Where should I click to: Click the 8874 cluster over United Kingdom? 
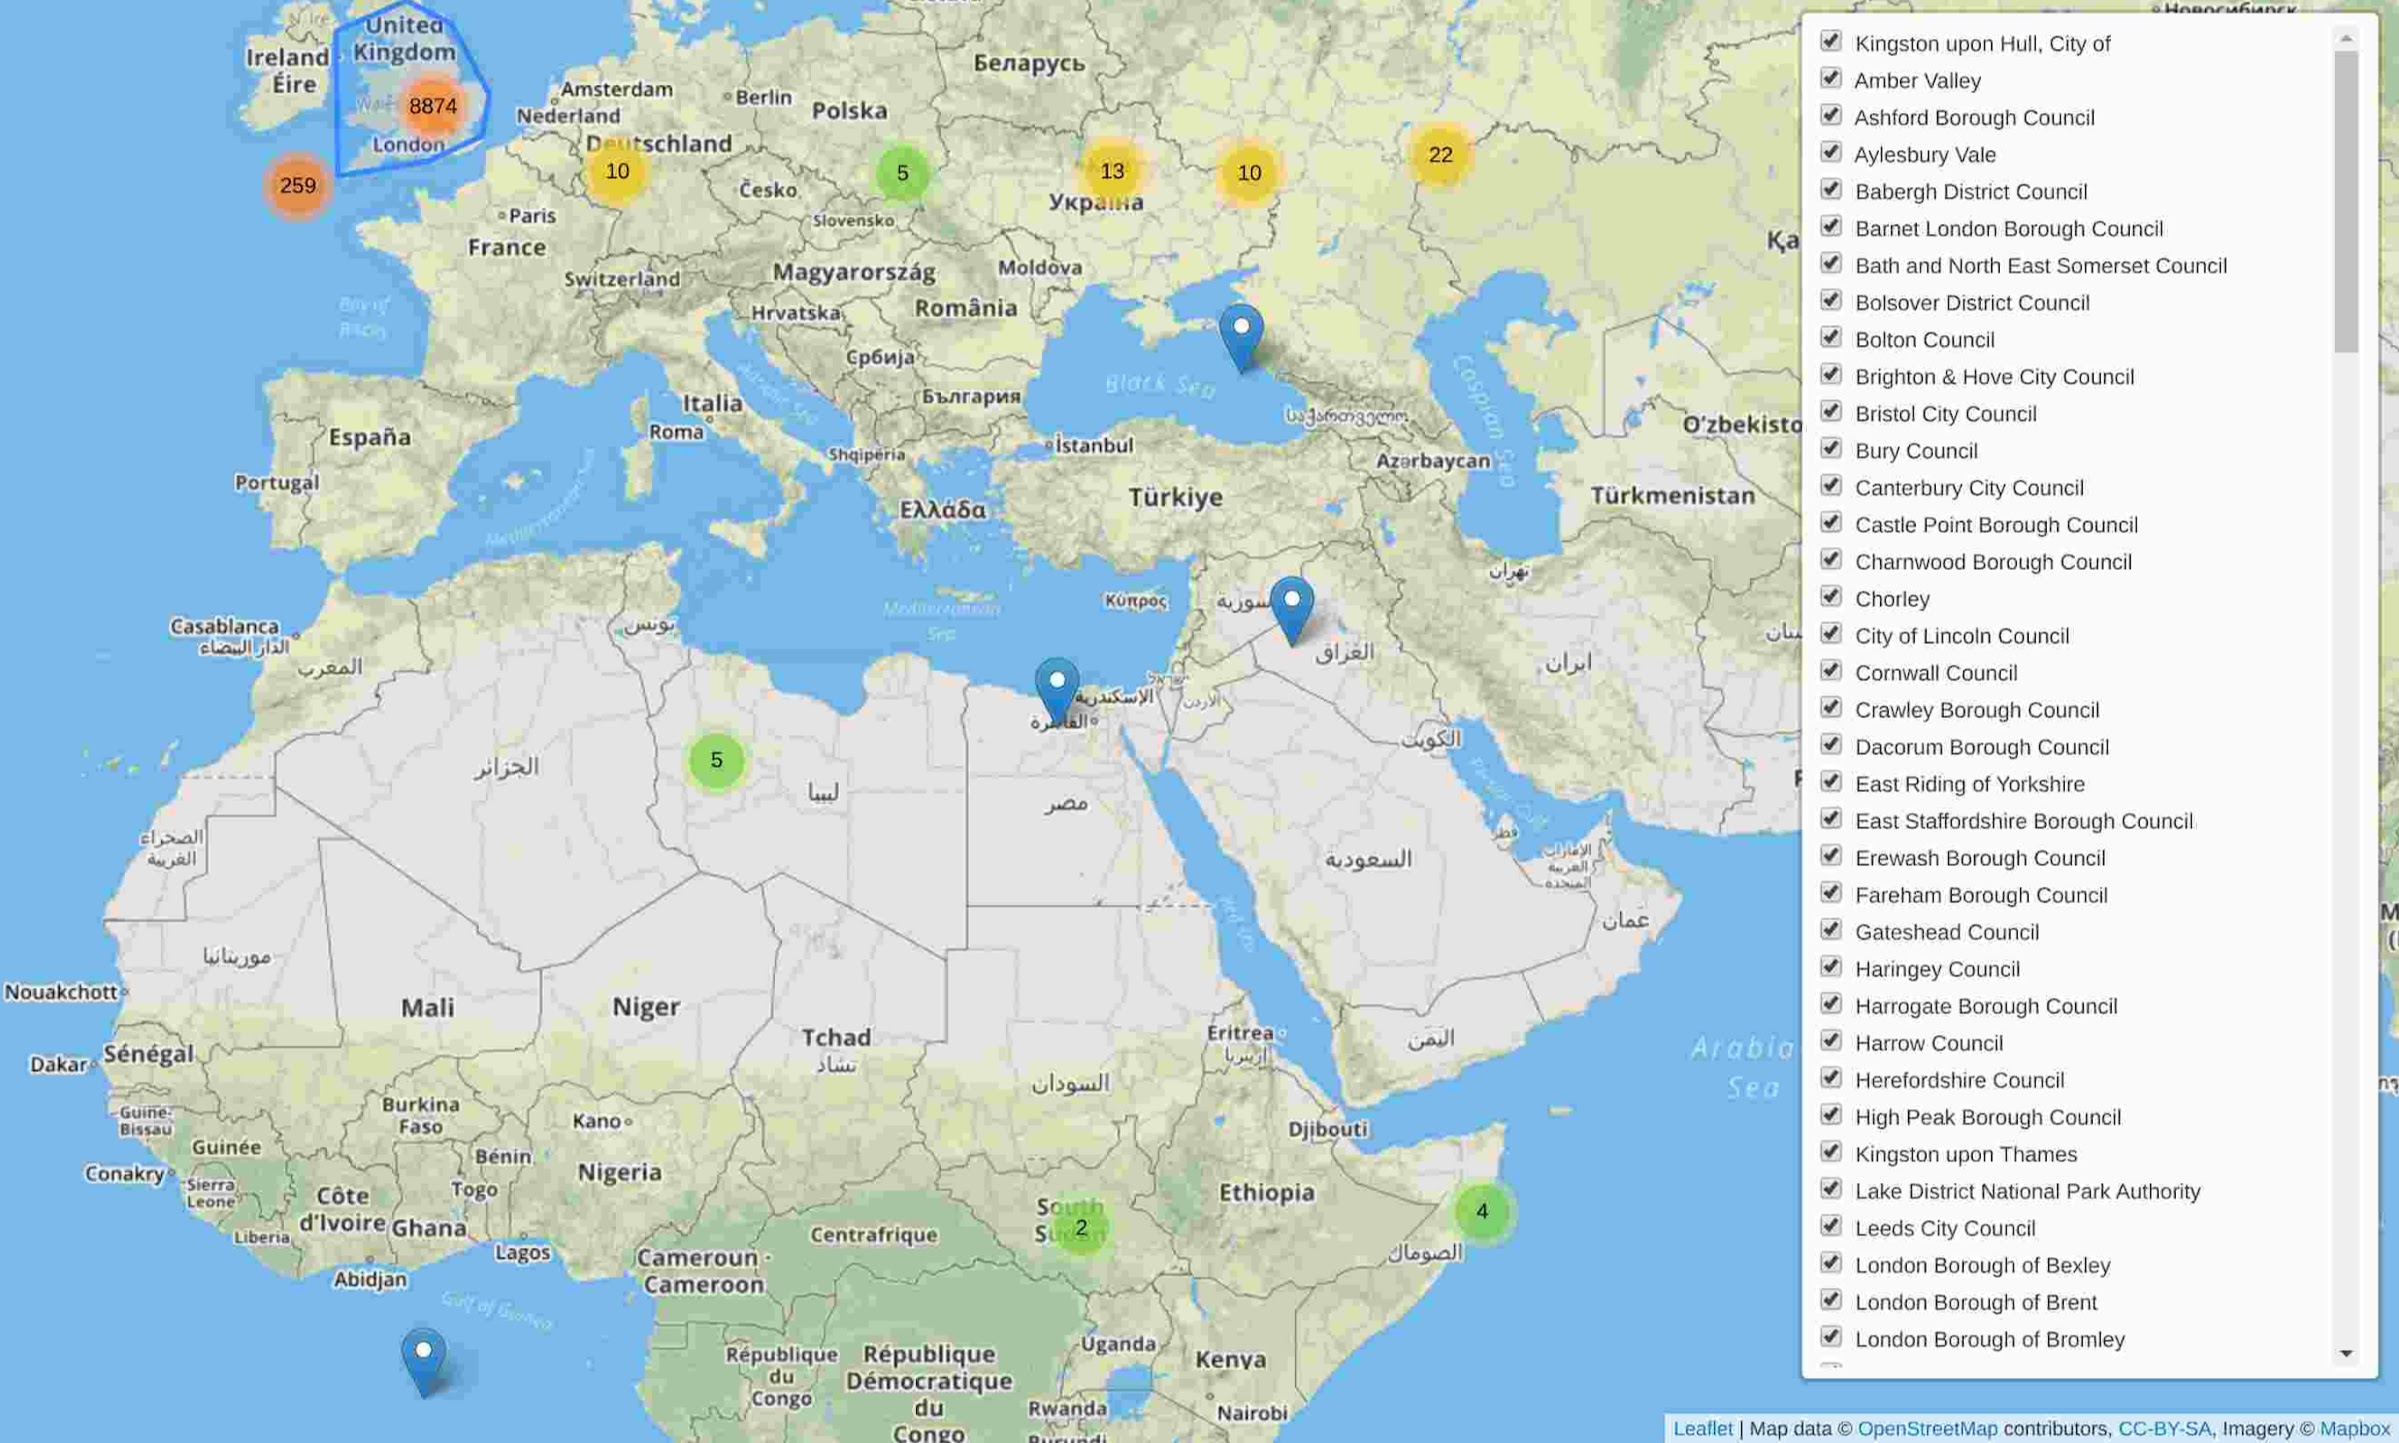(433, 106)
